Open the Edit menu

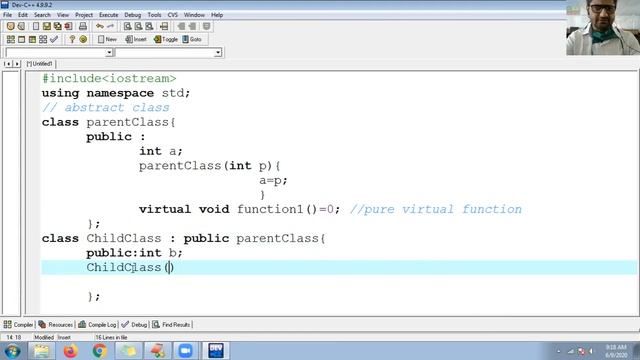[x=23, y=15]
